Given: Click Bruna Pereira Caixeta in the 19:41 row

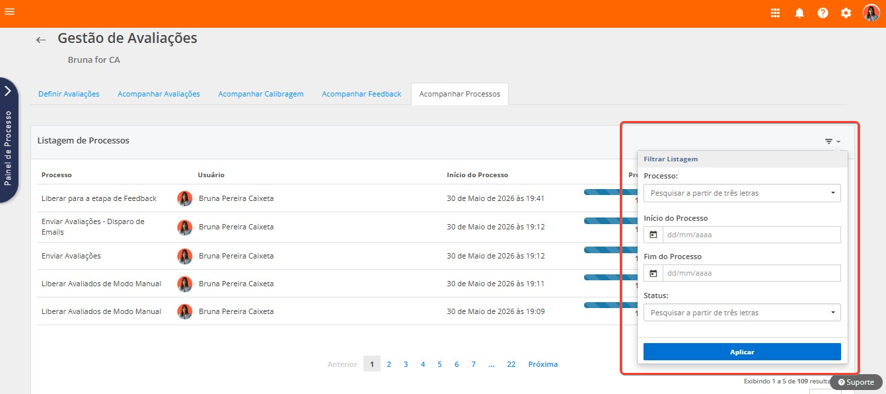Looking at the screenshot, I should [236, 198].
